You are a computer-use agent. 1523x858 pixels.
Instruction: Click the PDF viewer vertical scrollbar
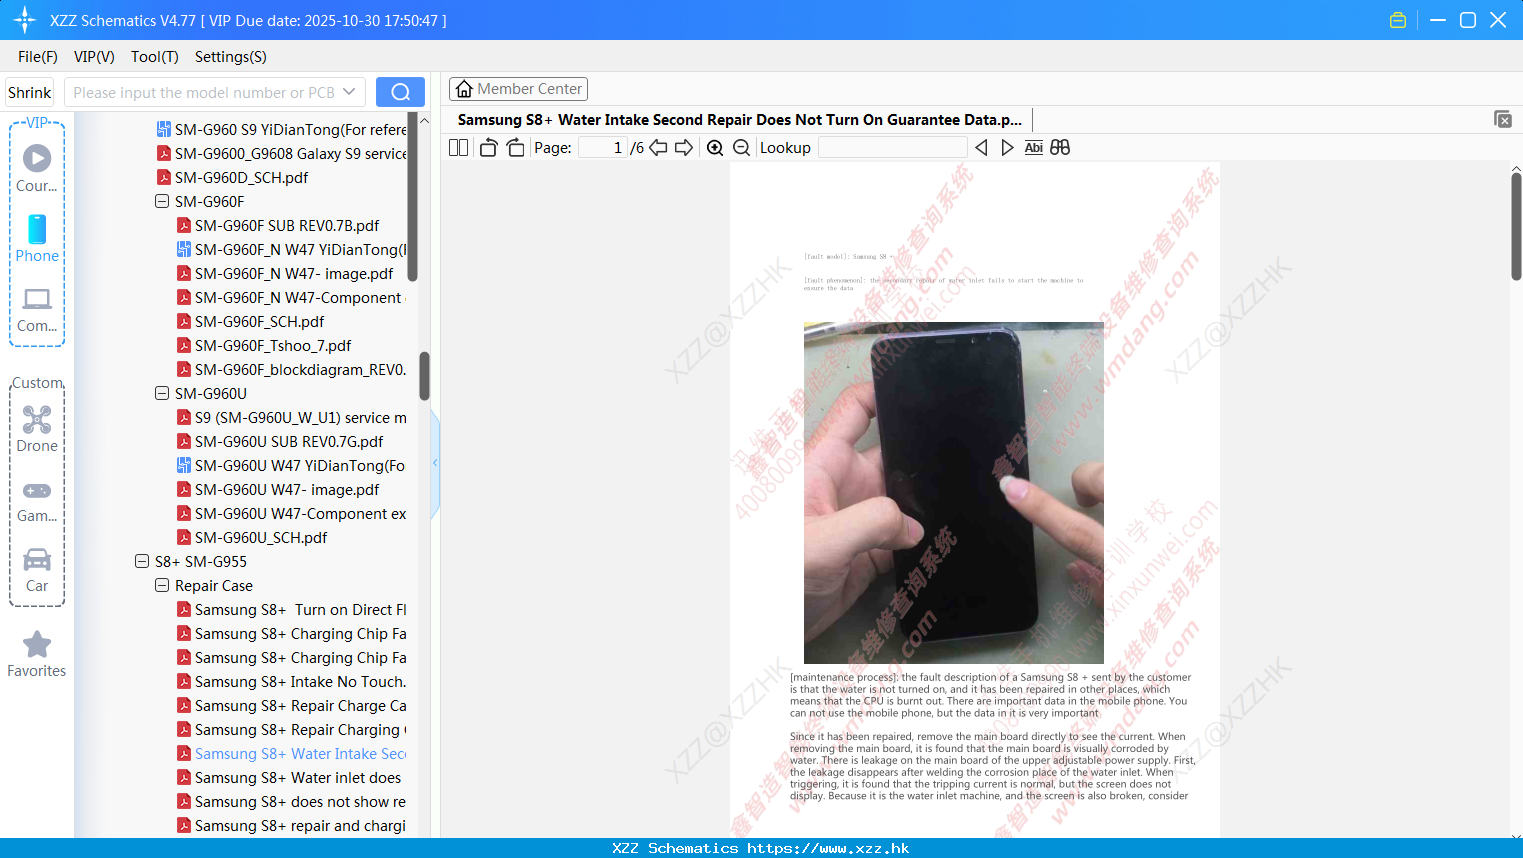(1516, 226)
